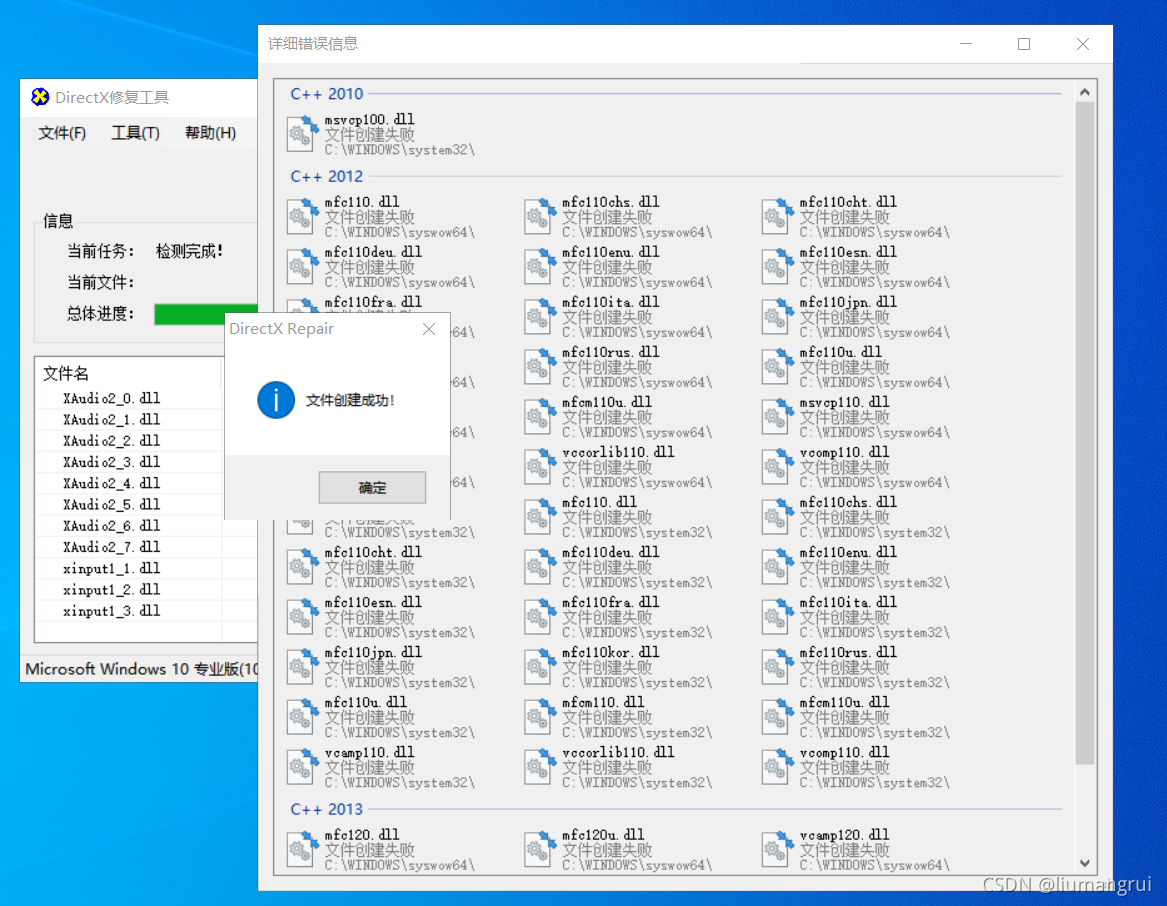Click the vertical scrollbar thumb in error list

click(x=1084, y=433)
